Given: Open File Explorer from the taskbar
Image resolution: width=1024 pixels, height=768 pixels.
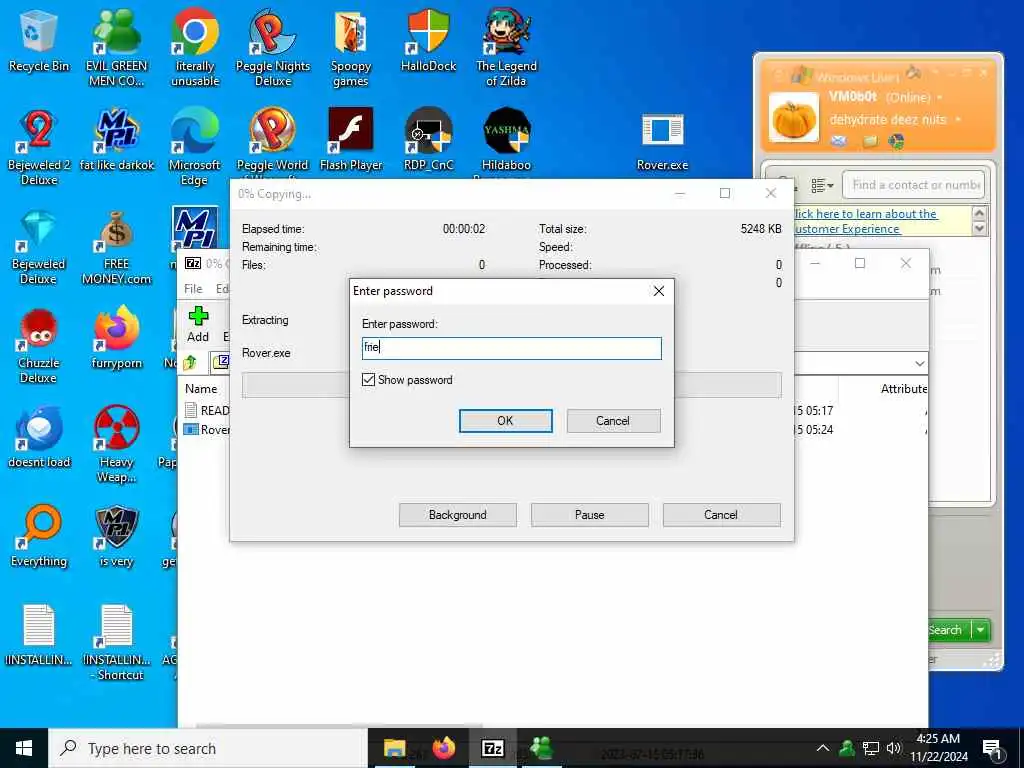Looking at the screenshot, I should (x=394, y=748).
